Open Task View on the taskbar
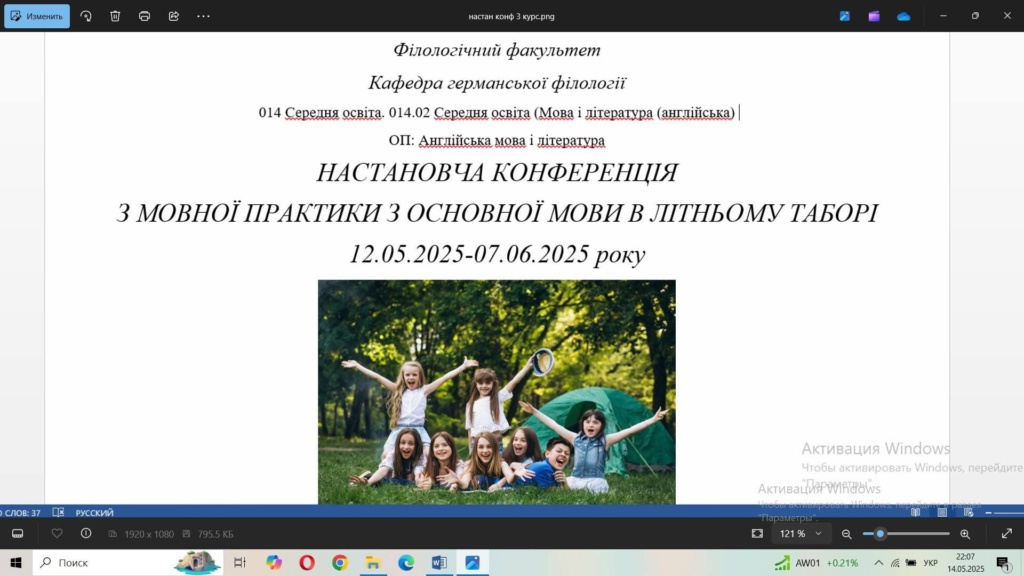This screenshot has width=1024, height=576. pyautogui.click(x=240, y=562)
